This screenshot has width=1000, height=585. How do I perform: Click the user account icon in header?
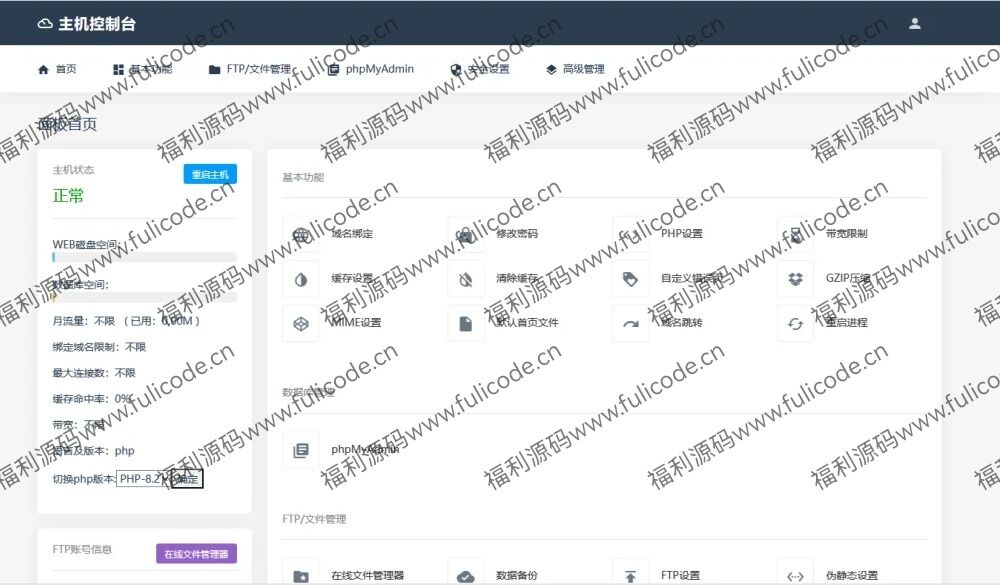[x=914, y=23]
